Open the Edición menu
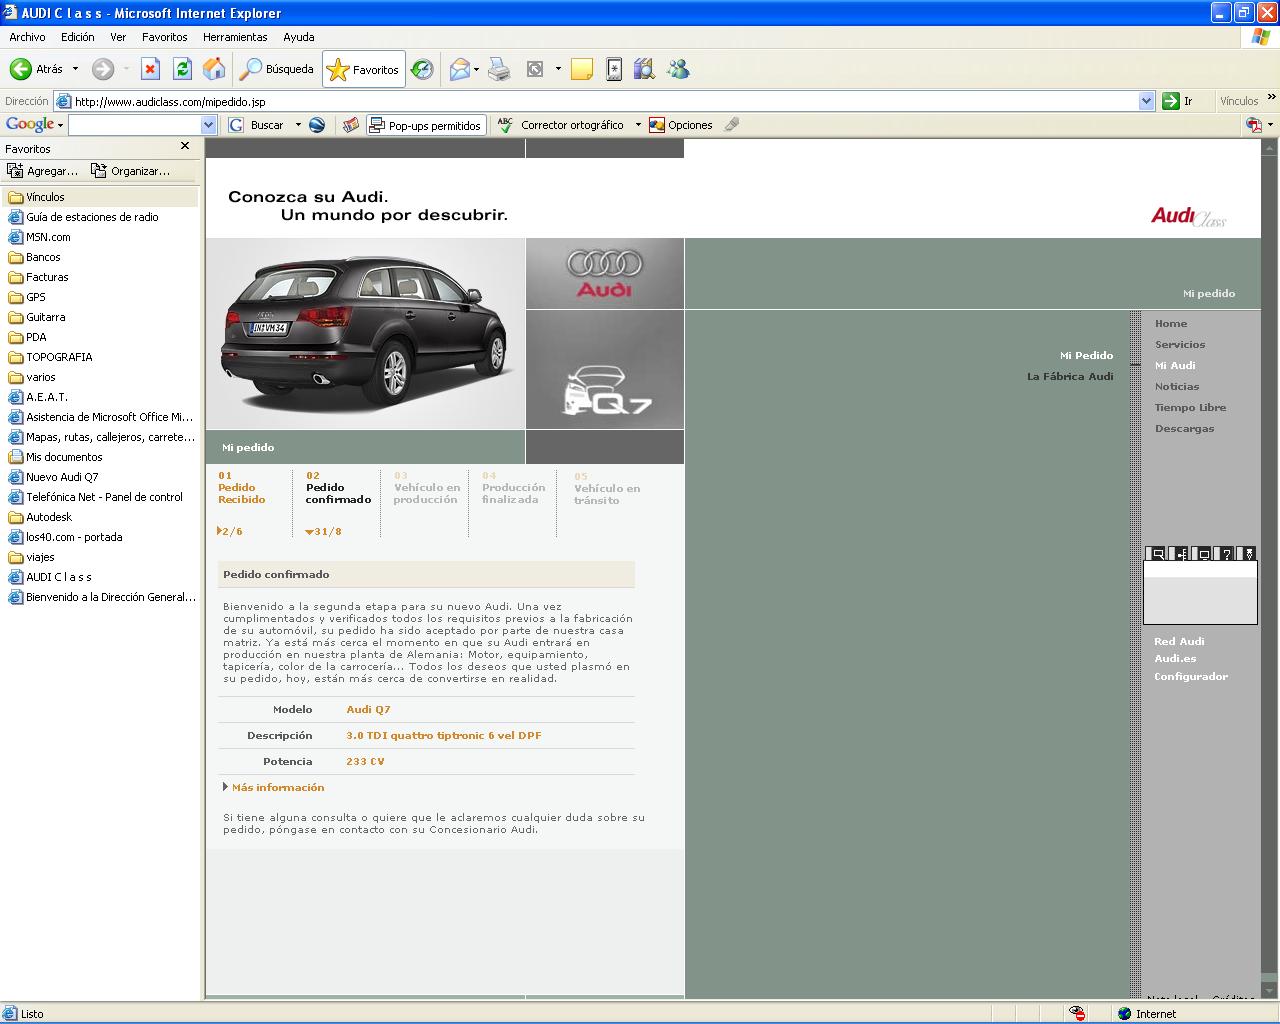1280x1024 pixels. coord(77,37)
